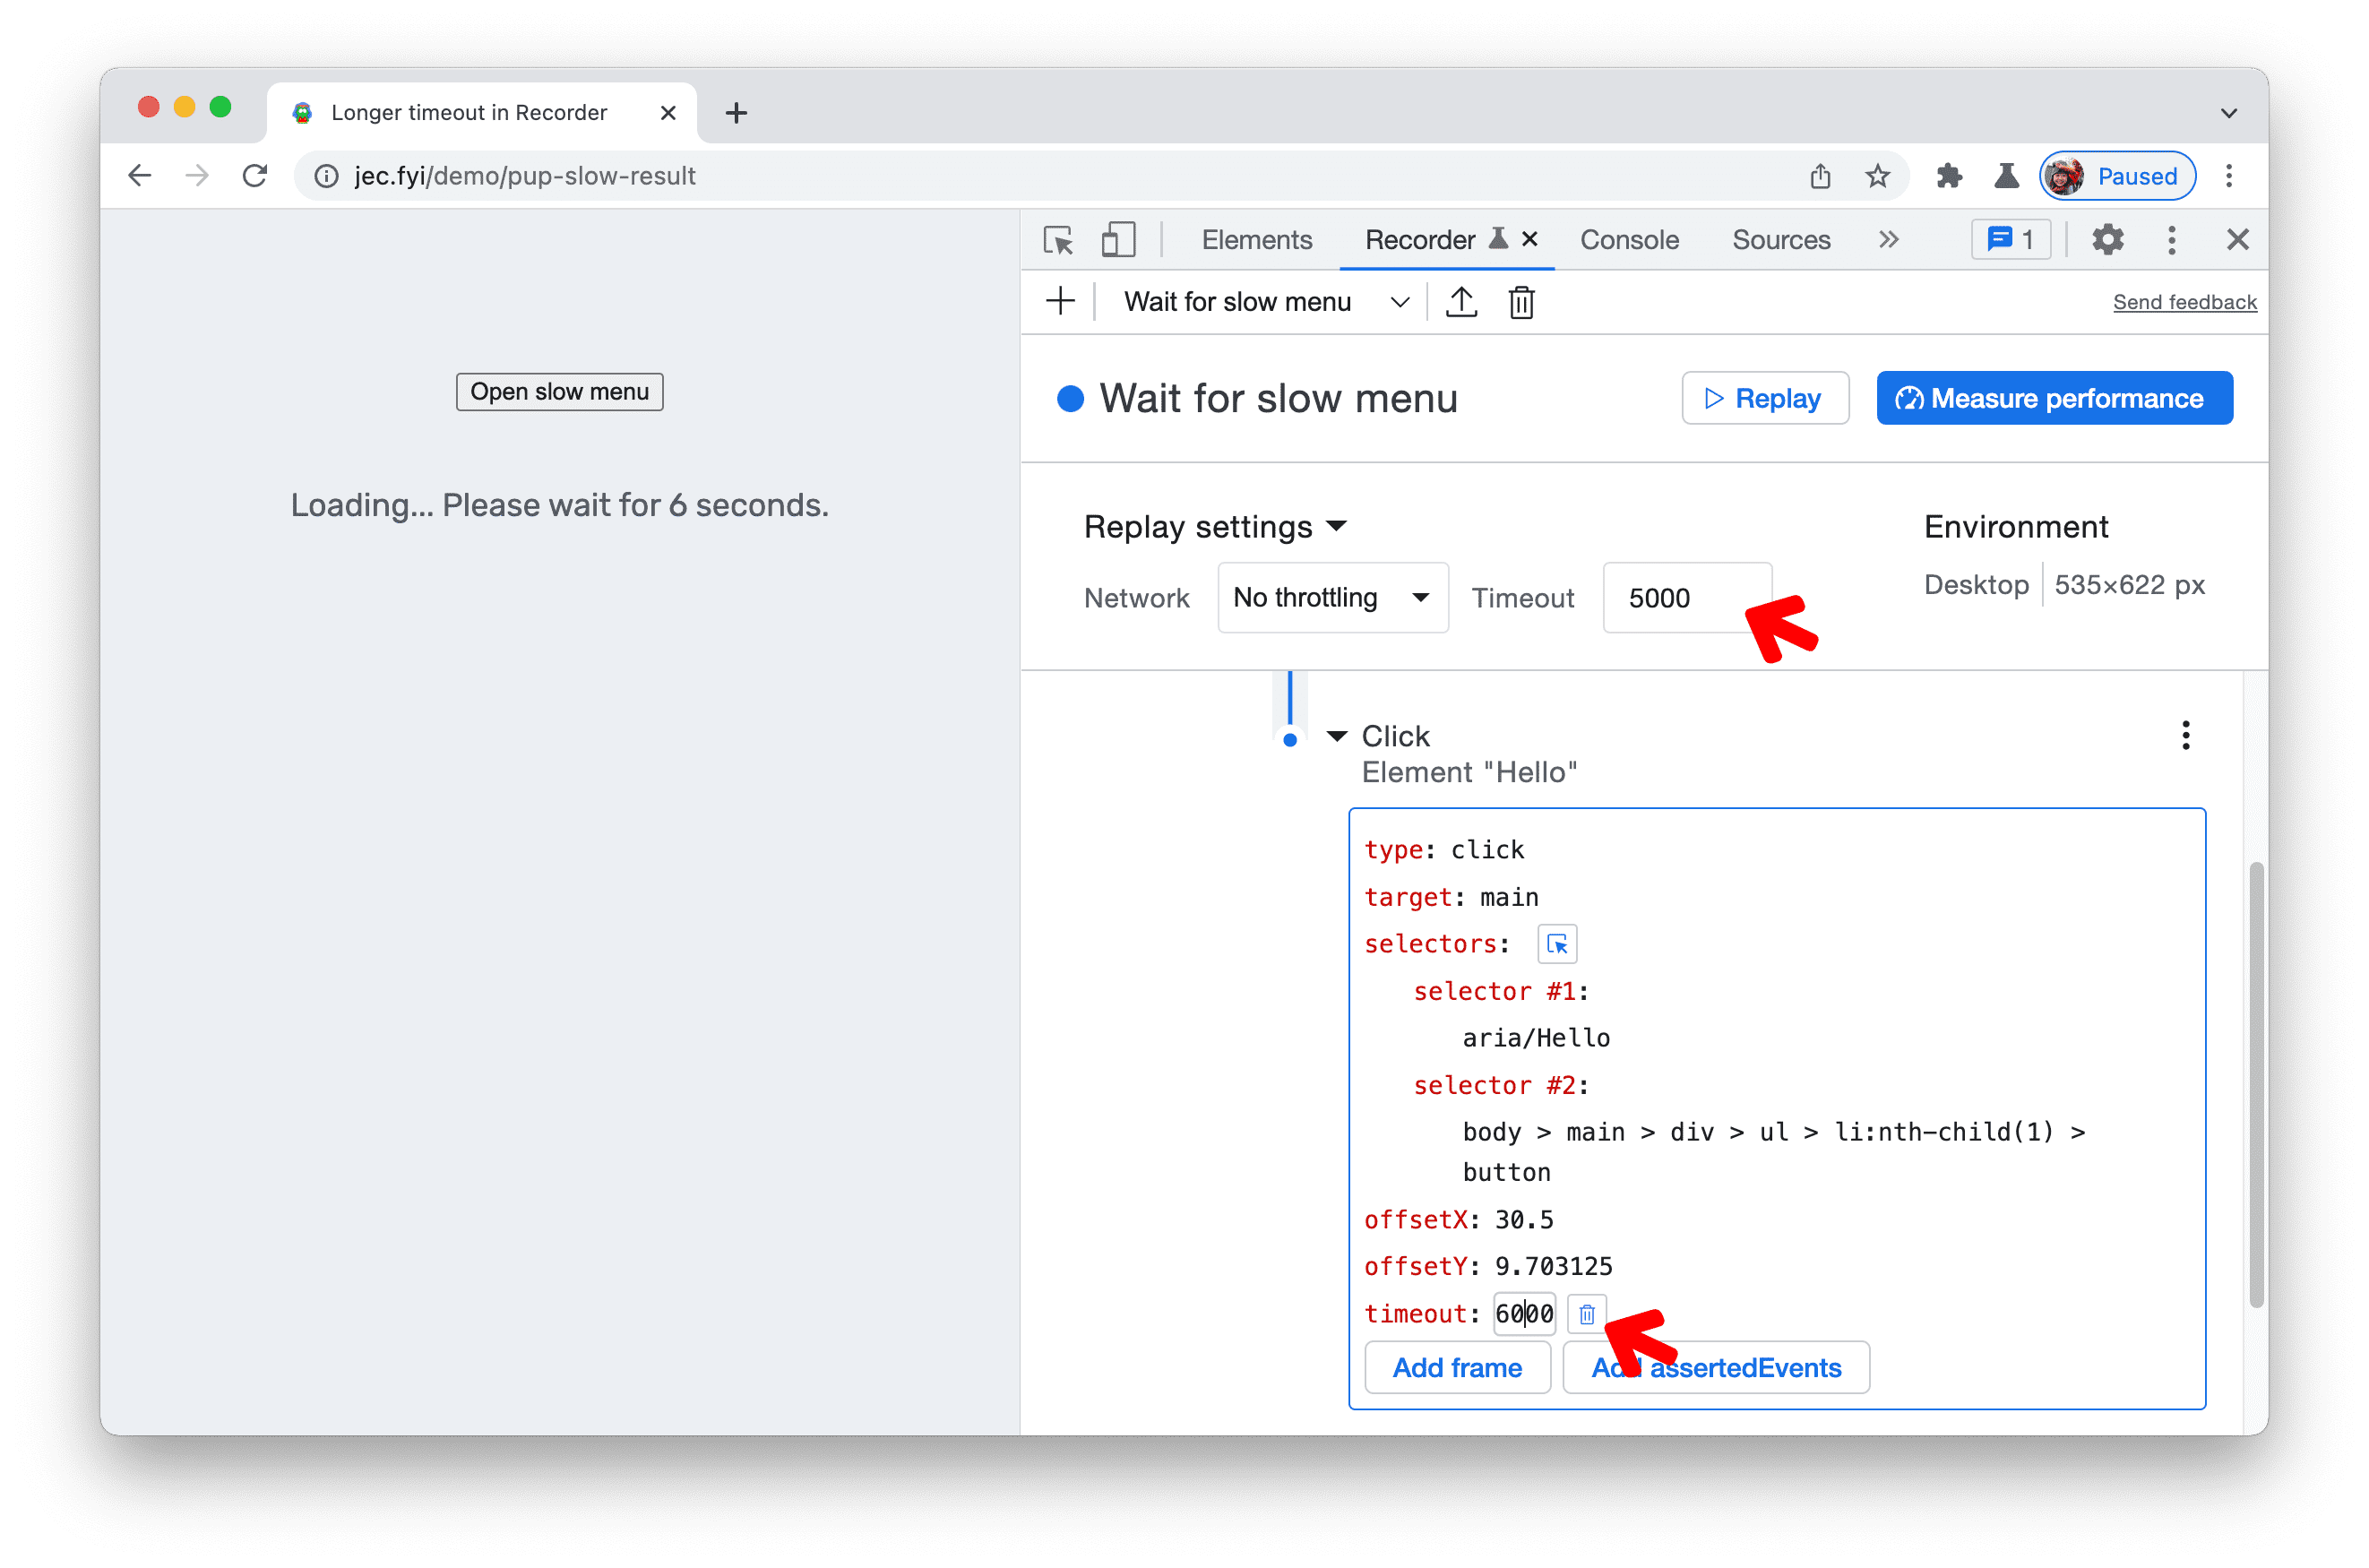Click the Elements tab icon in DevTools

tap(1256, 238)
